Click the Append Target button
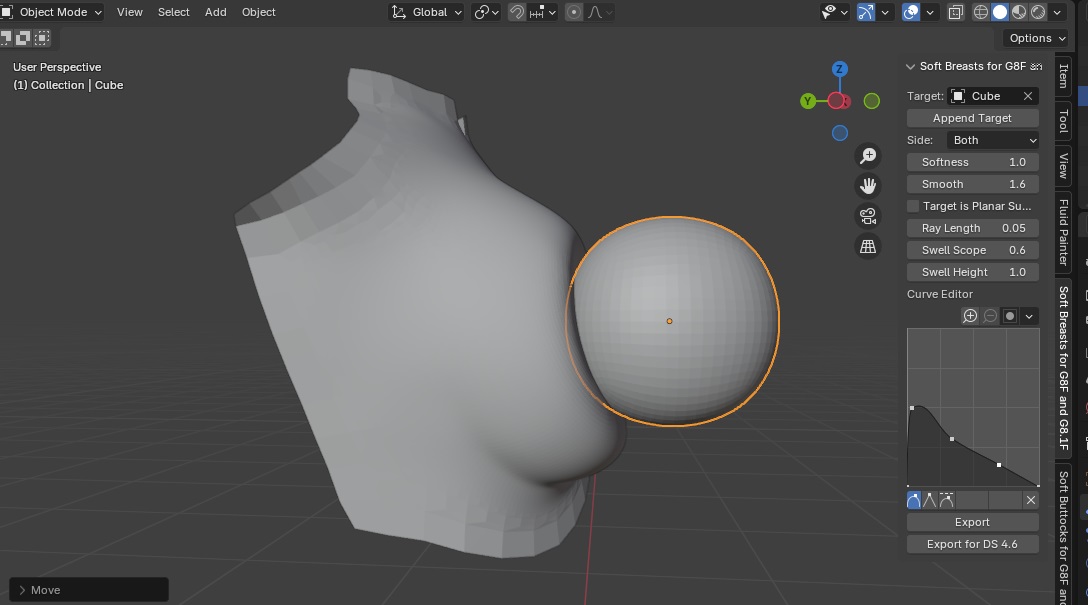 972,118
